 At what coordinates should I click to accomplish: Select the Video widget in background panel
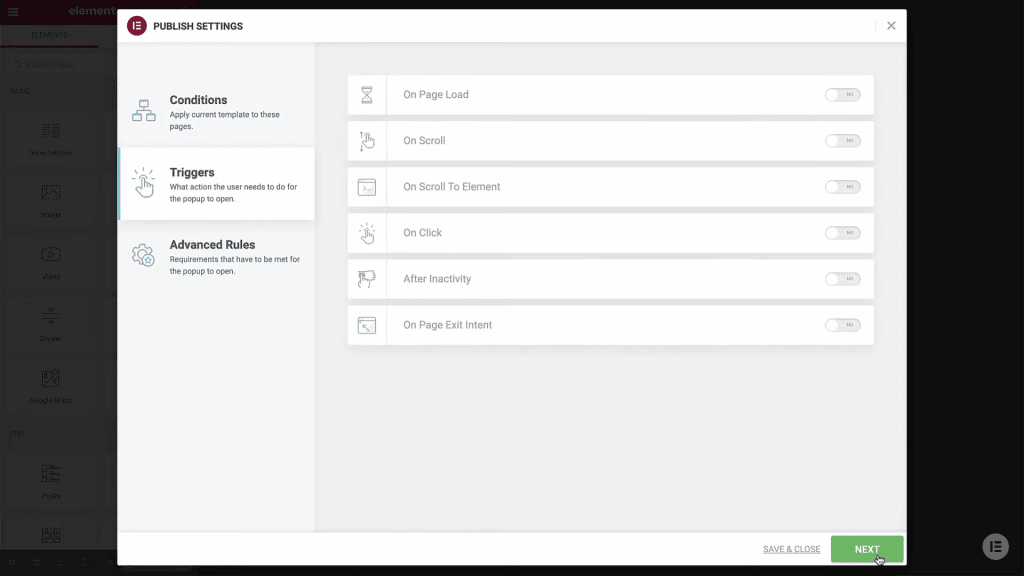(x=51, y=261)
